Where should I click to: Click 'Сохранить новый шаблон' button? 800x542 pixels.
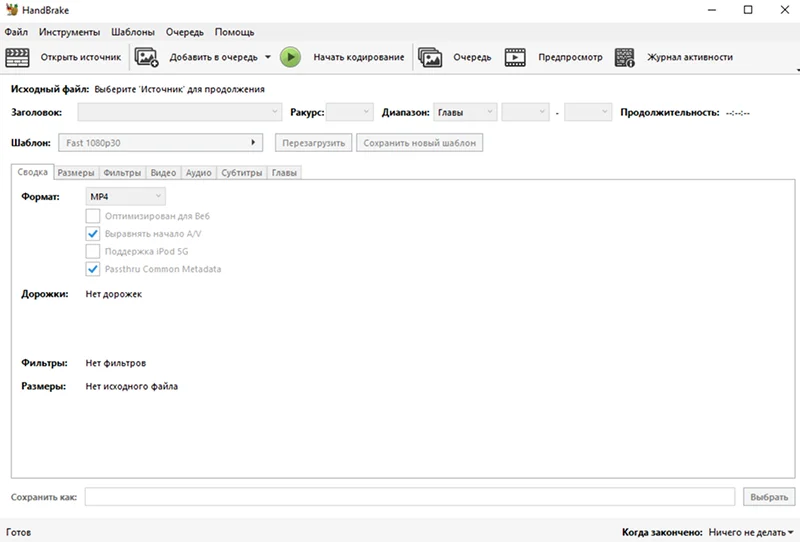[419, 143]
